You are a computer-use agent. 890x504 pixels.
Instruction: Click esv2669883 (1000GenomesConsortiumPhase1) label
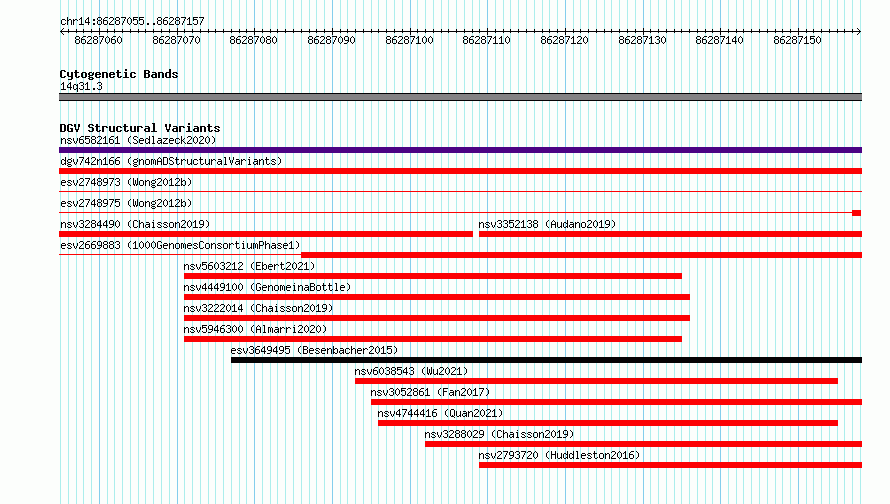(x=180, y=245)
